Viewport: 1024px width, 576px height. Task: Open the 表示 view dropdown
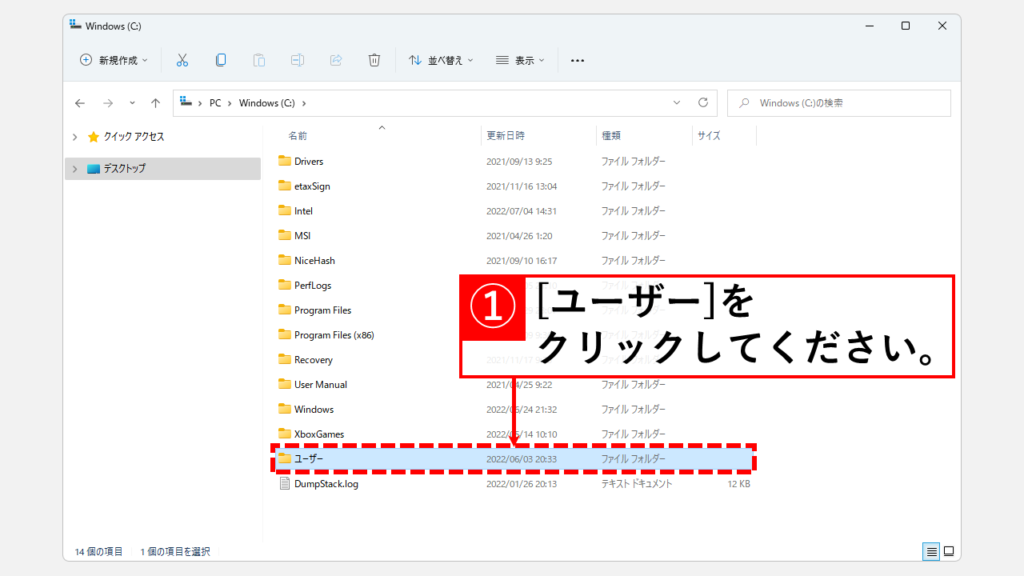click(520, 60)
